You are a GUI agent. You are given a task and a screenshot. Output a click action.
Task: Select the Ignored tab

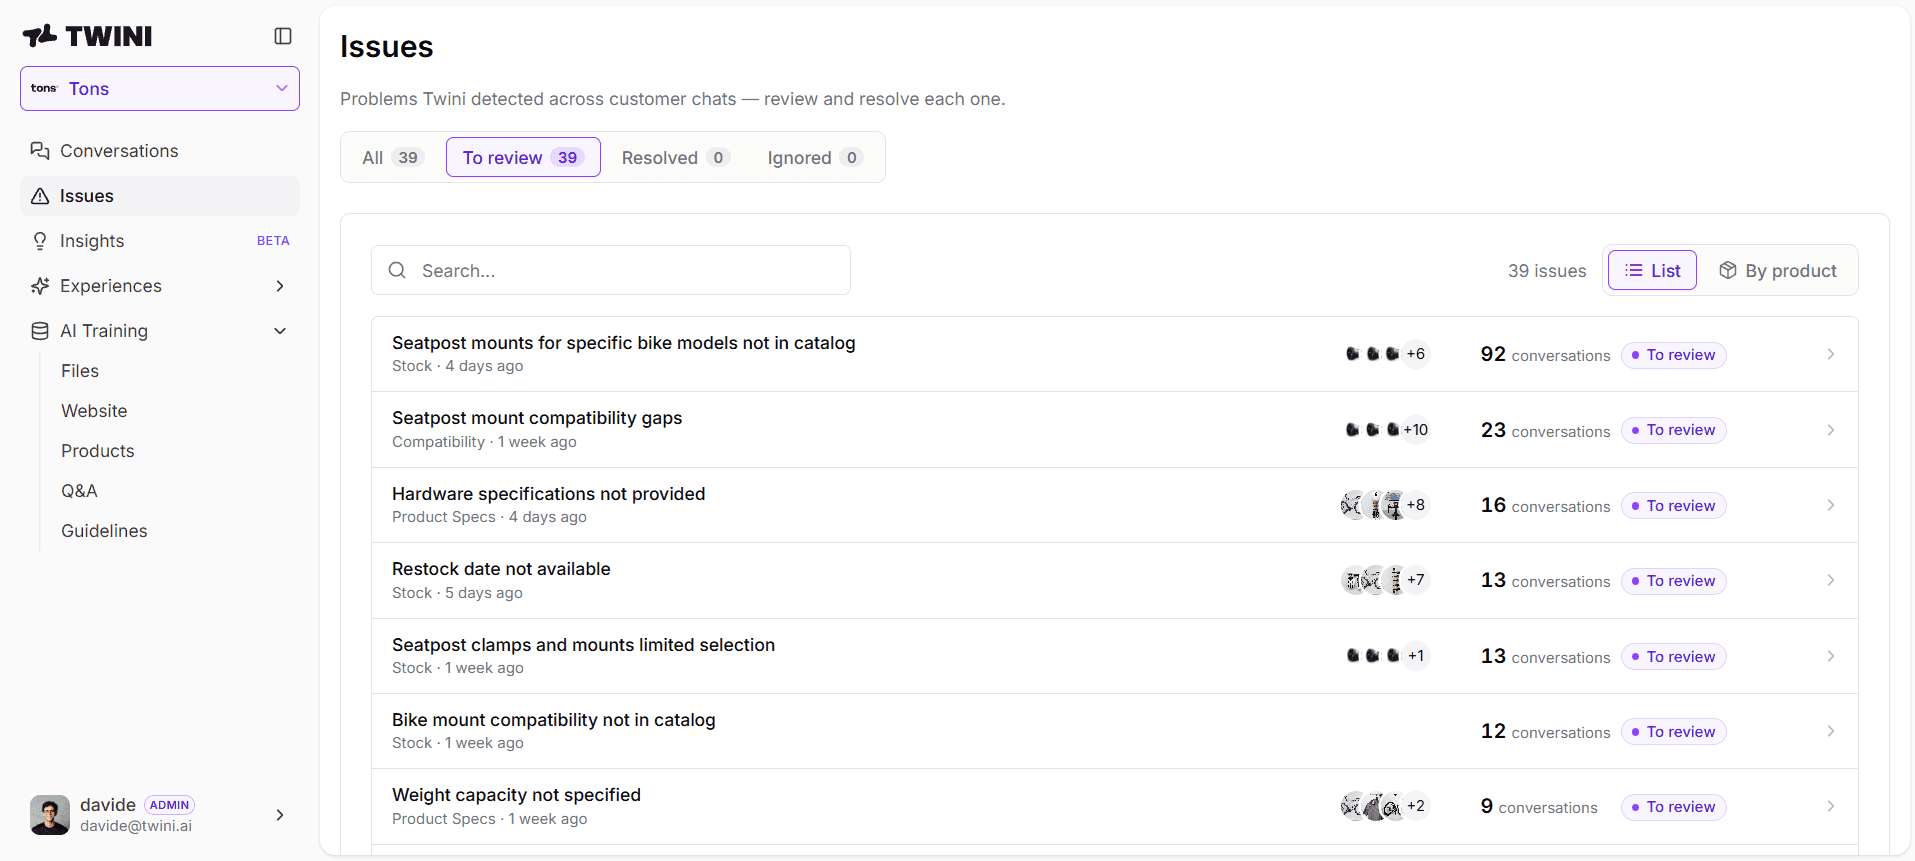(814, 157)
